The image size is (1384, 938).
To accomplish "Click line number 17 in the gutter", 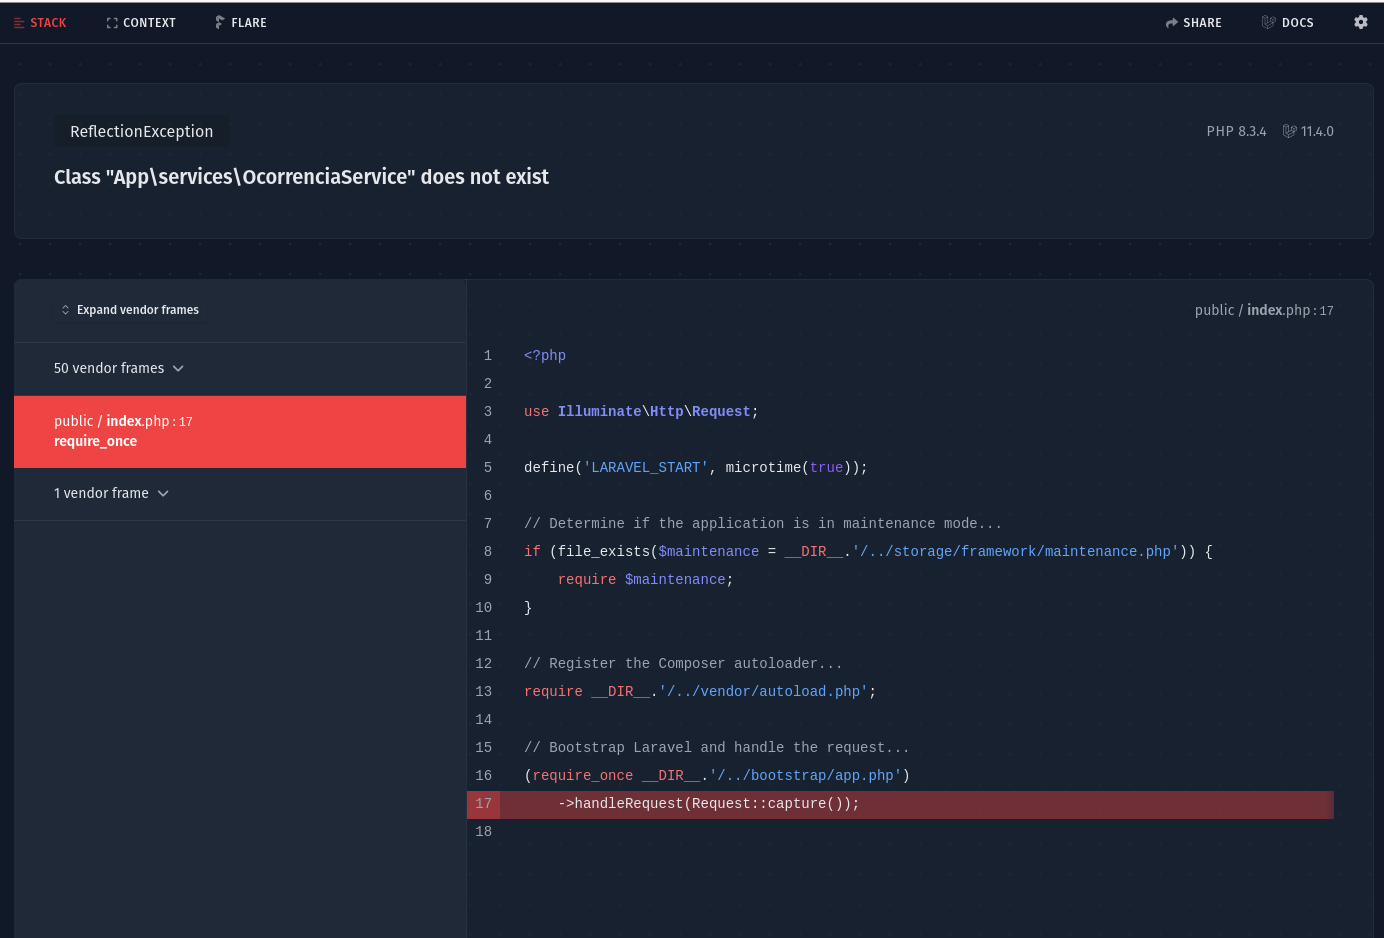I will point(484,804).
